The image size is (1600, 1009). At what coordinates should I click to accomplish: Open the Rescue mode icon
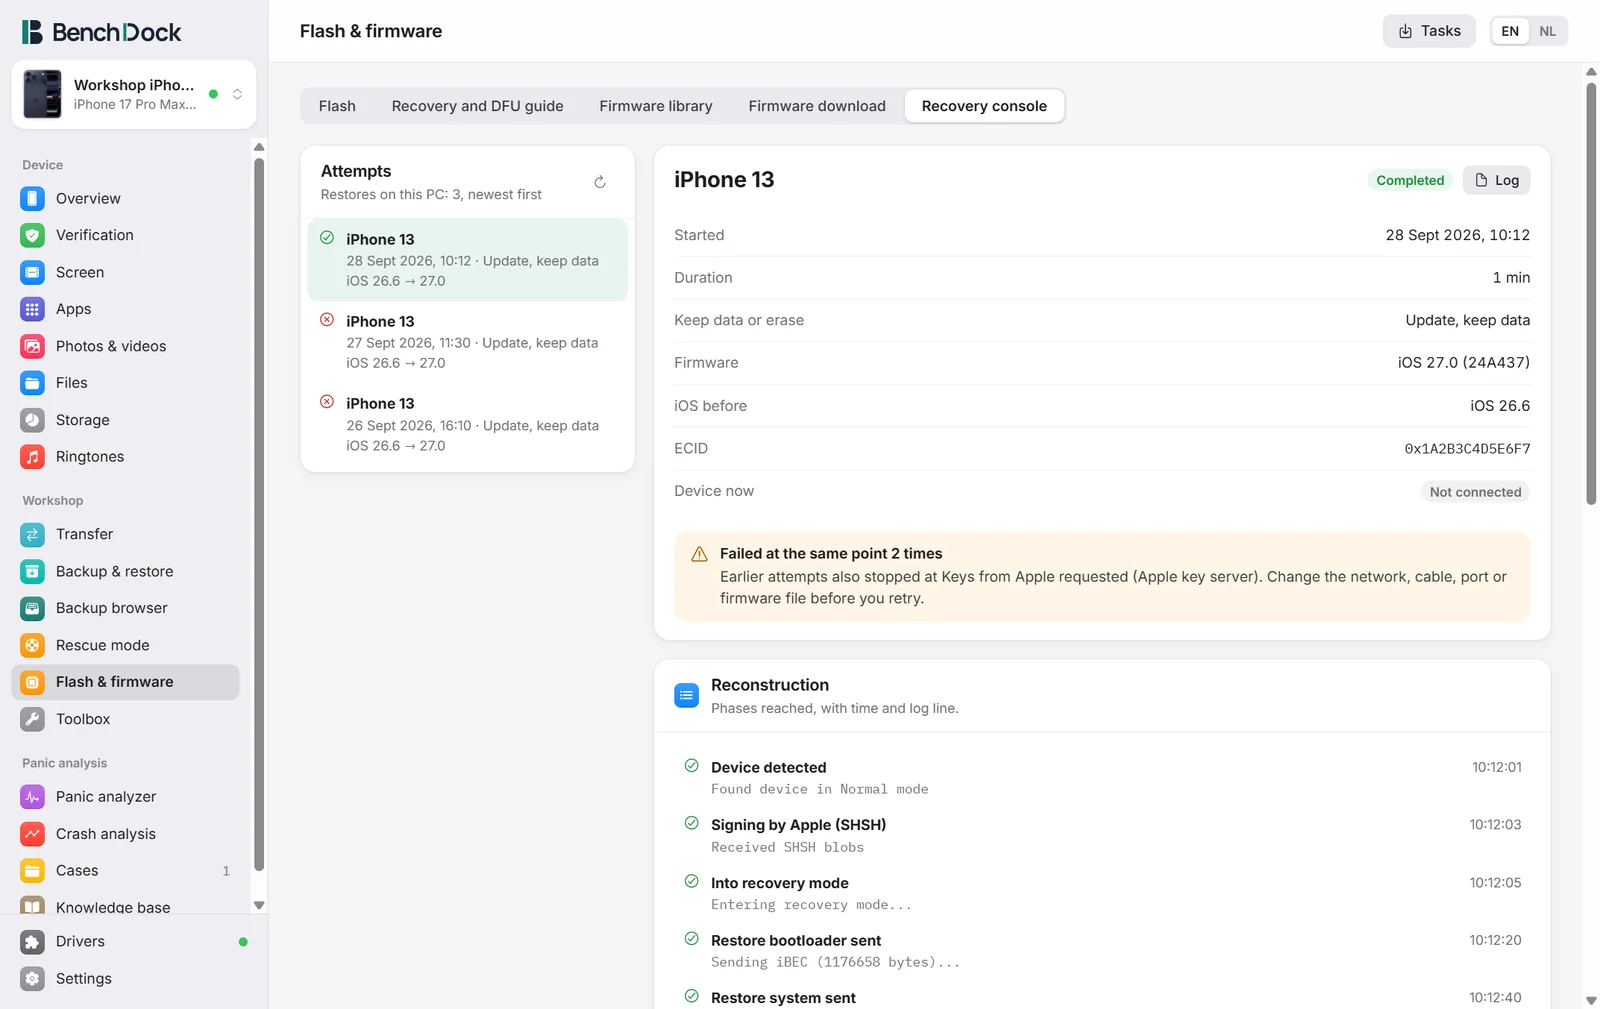click(32, 645)
